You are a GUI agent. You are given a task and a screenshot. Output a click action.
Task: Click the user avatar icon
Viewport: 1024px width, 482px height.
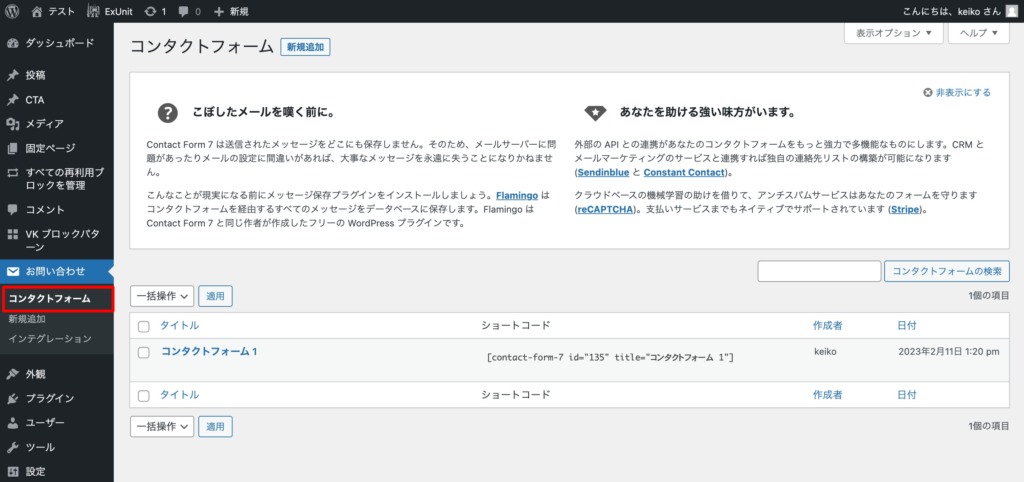tap(1011, 11)
